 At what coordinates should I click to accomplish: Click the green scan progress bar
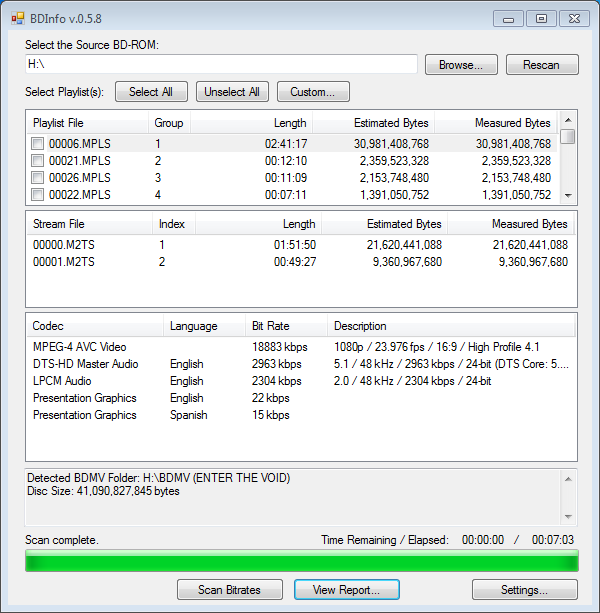pyautogui.click(x=300, y=561)
